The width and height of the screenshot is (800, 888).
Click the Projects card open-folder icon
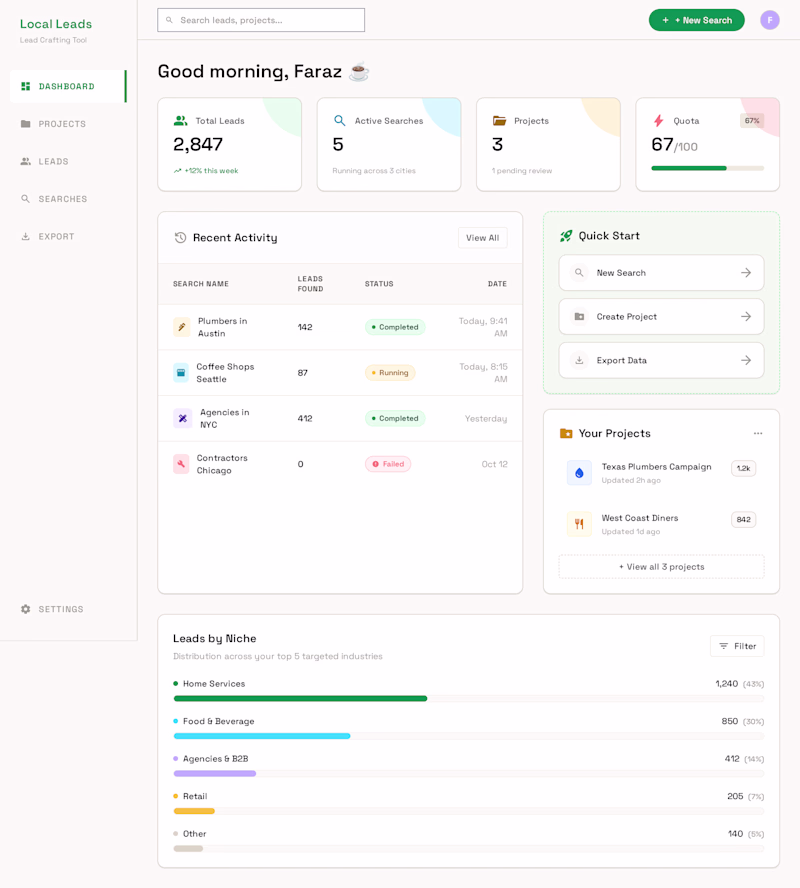click(x=499, y=121)
